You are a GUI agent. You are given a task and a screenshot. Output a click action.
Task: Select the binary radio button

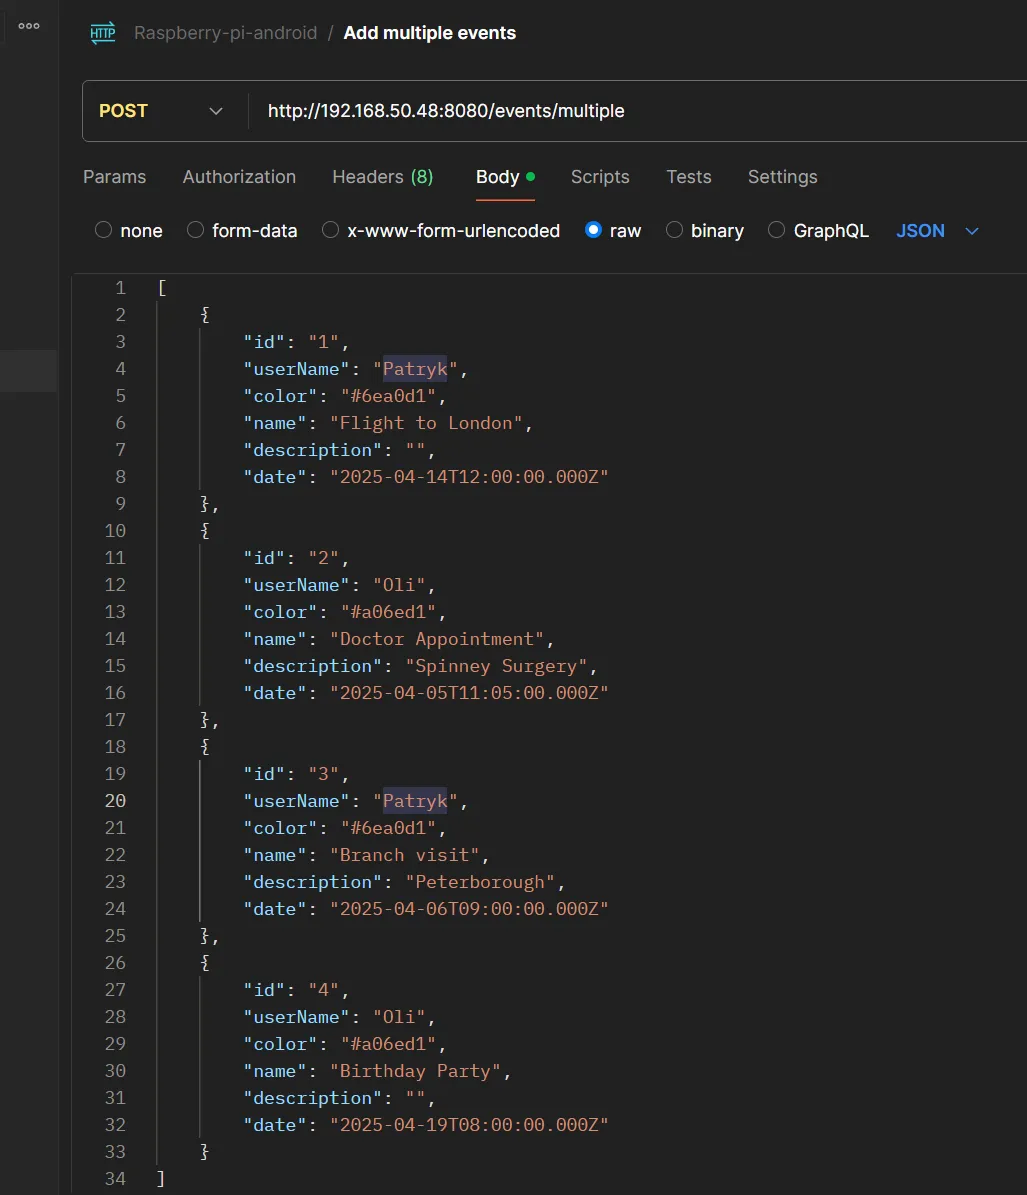click(x=674, y=230)
